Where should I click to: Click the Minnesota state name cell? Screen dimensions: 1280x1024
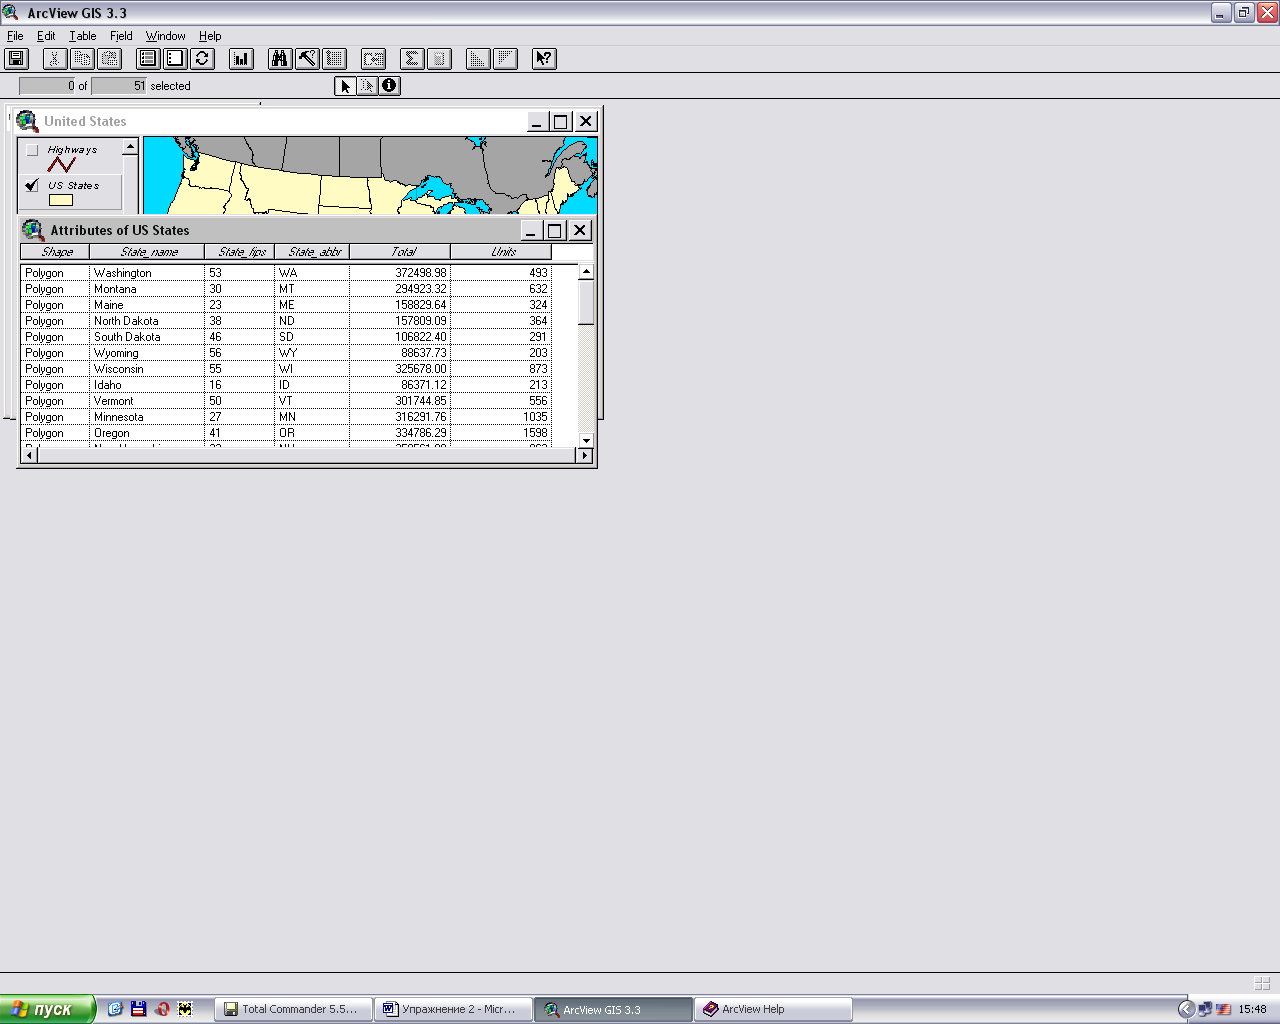(x=147, y=417)
